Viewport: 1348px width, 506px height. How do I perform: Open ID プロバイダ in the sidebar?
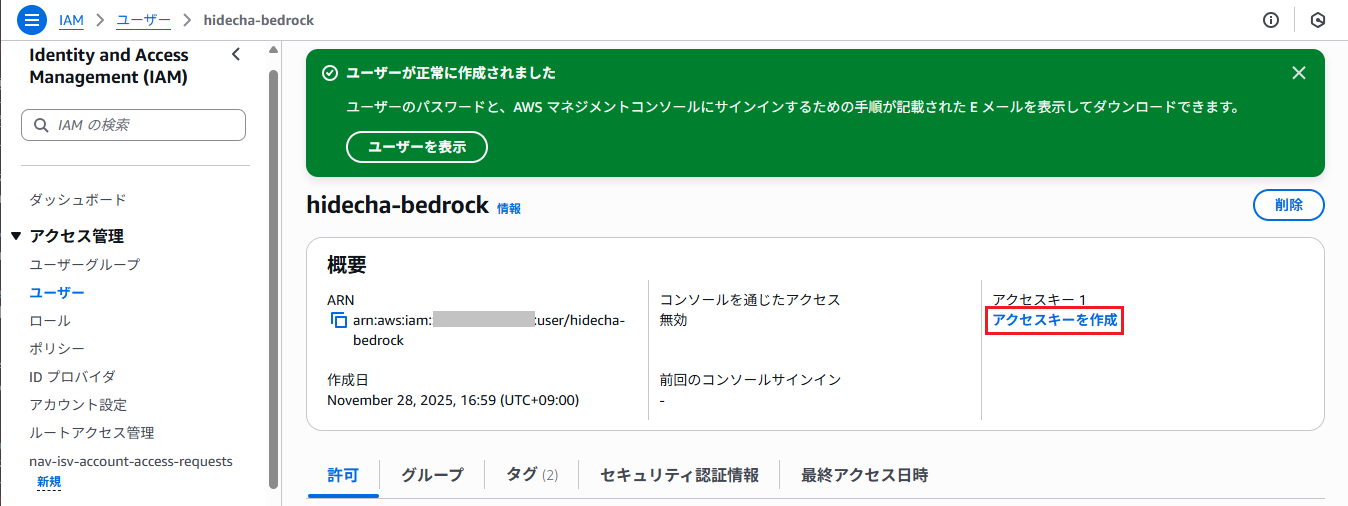point(72,377)
